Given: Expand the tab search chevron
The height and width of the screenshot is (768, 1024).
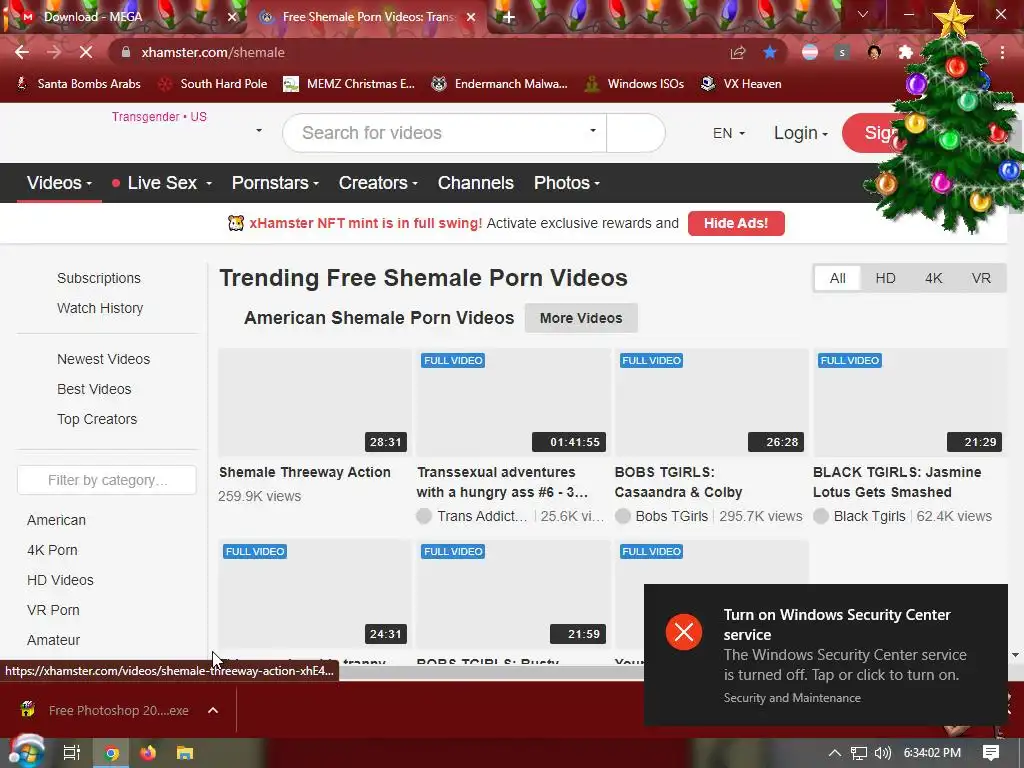Looking at the screenshot, I should click(x=863, y=14).
